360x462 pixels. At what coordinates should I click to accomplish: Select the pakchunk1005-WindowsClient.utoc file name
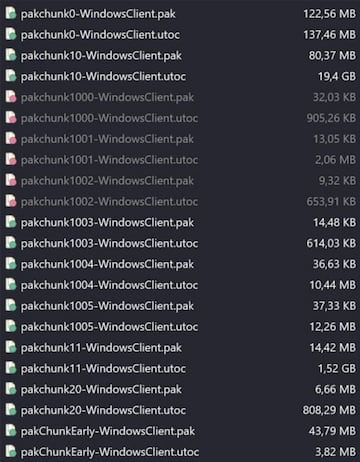(109, 327)
